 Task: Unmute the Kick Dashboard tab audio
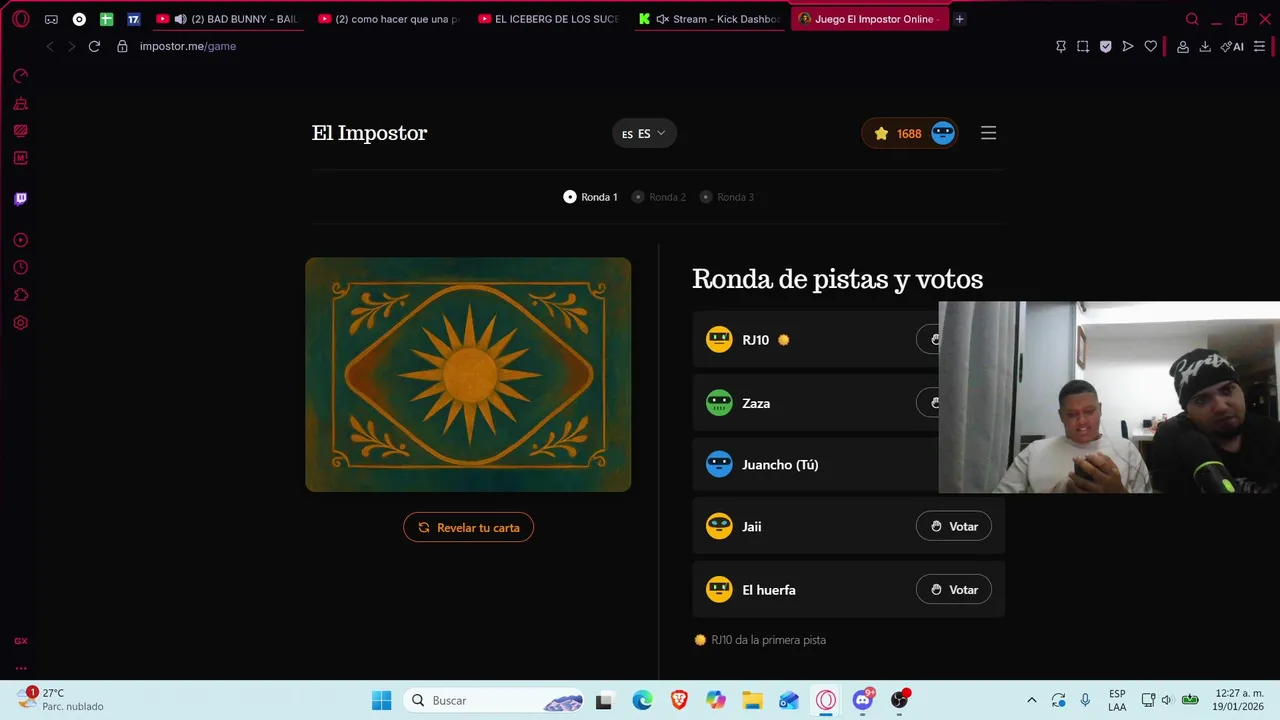[662, 19]
